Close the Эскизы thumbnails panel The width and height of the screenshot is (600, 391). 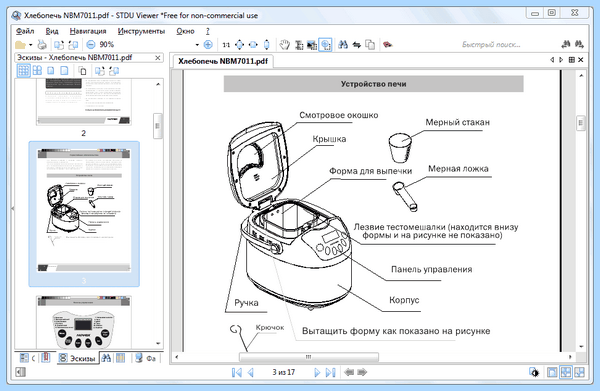click(158, 58)
